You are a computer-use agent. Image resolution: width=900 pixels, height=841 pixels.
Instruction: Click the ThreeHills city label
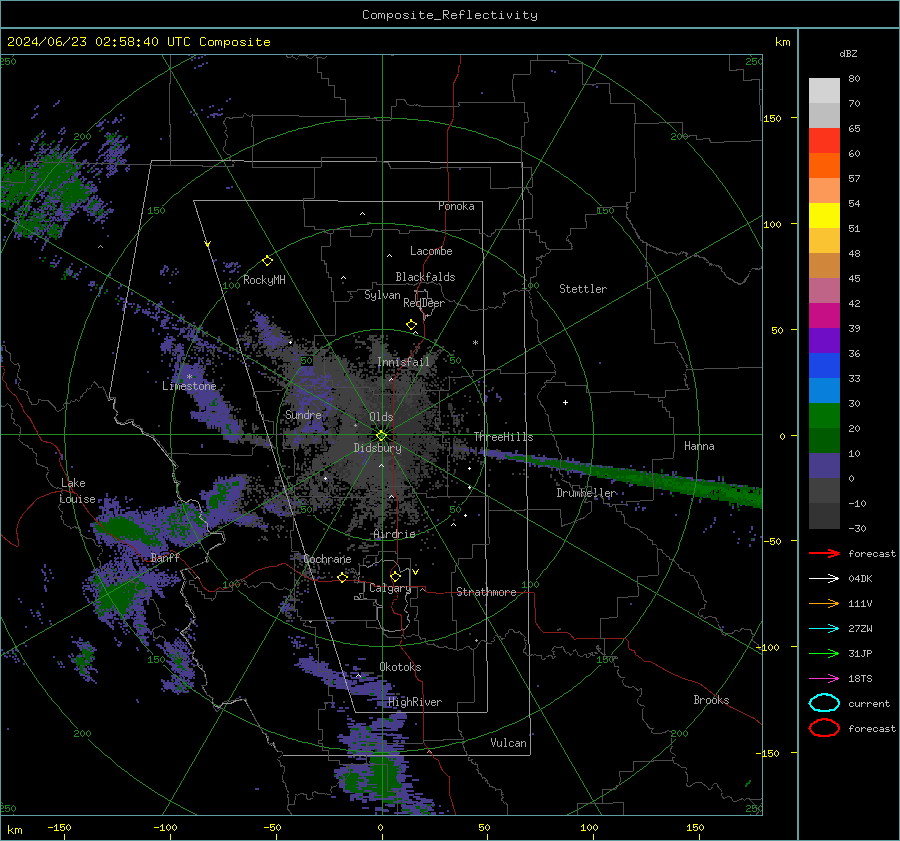503,437
